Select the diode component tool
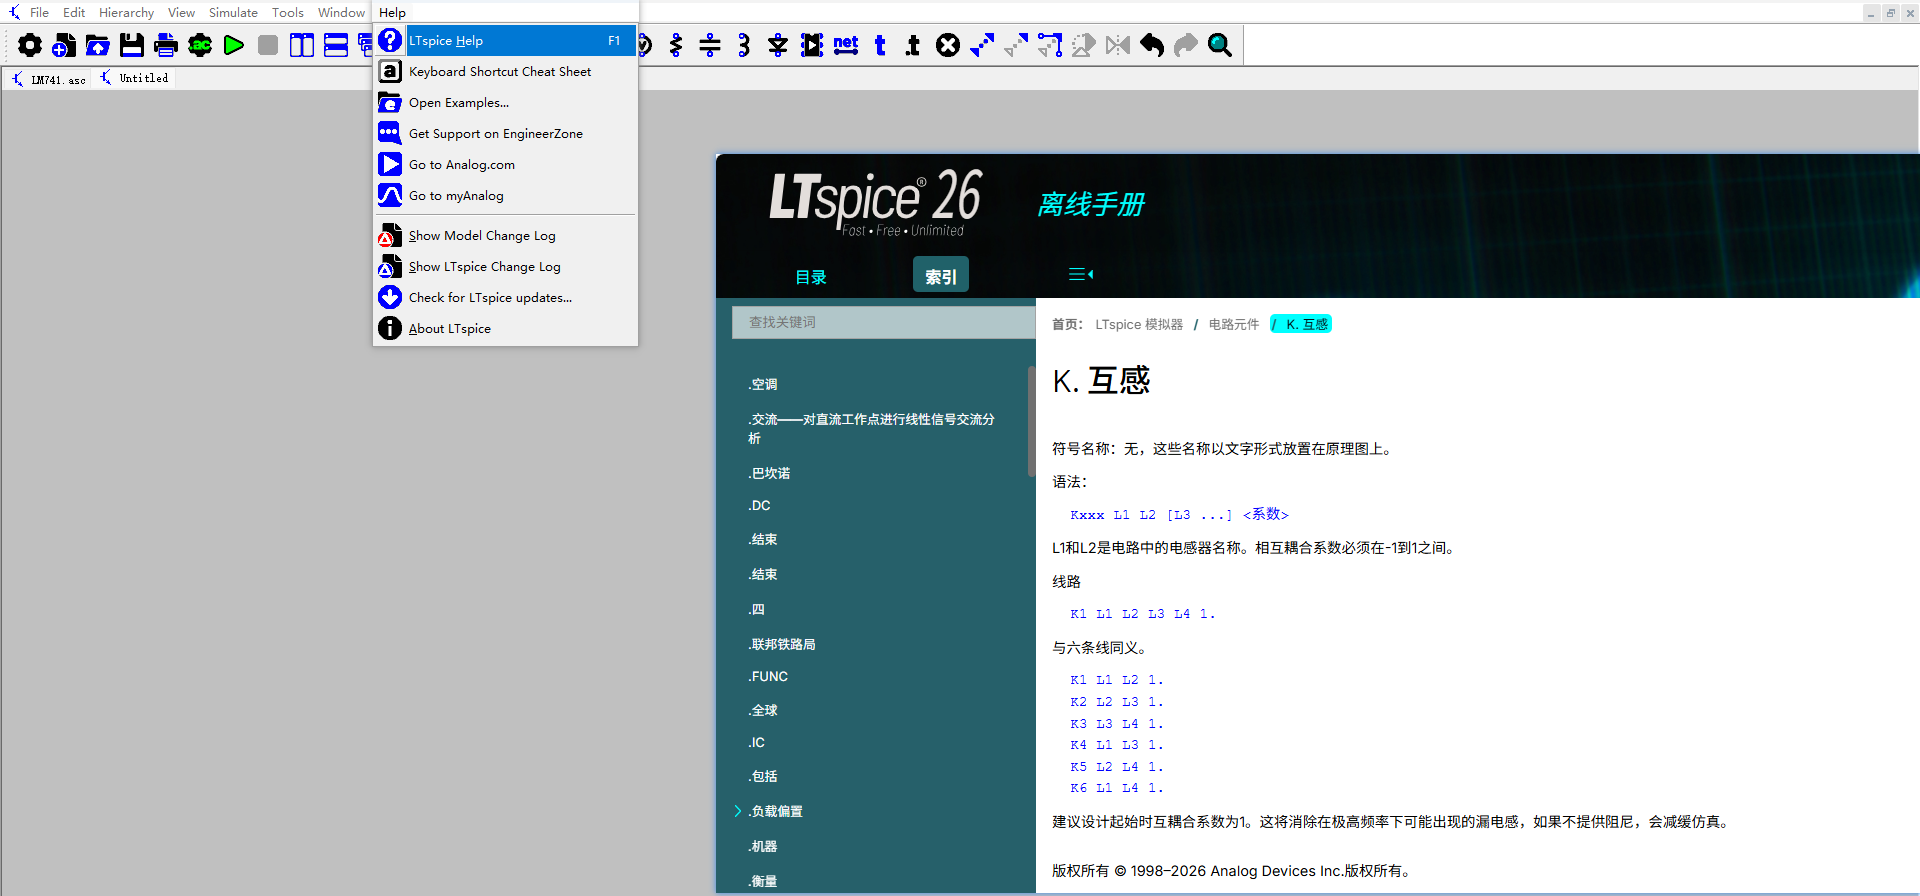 778,45
